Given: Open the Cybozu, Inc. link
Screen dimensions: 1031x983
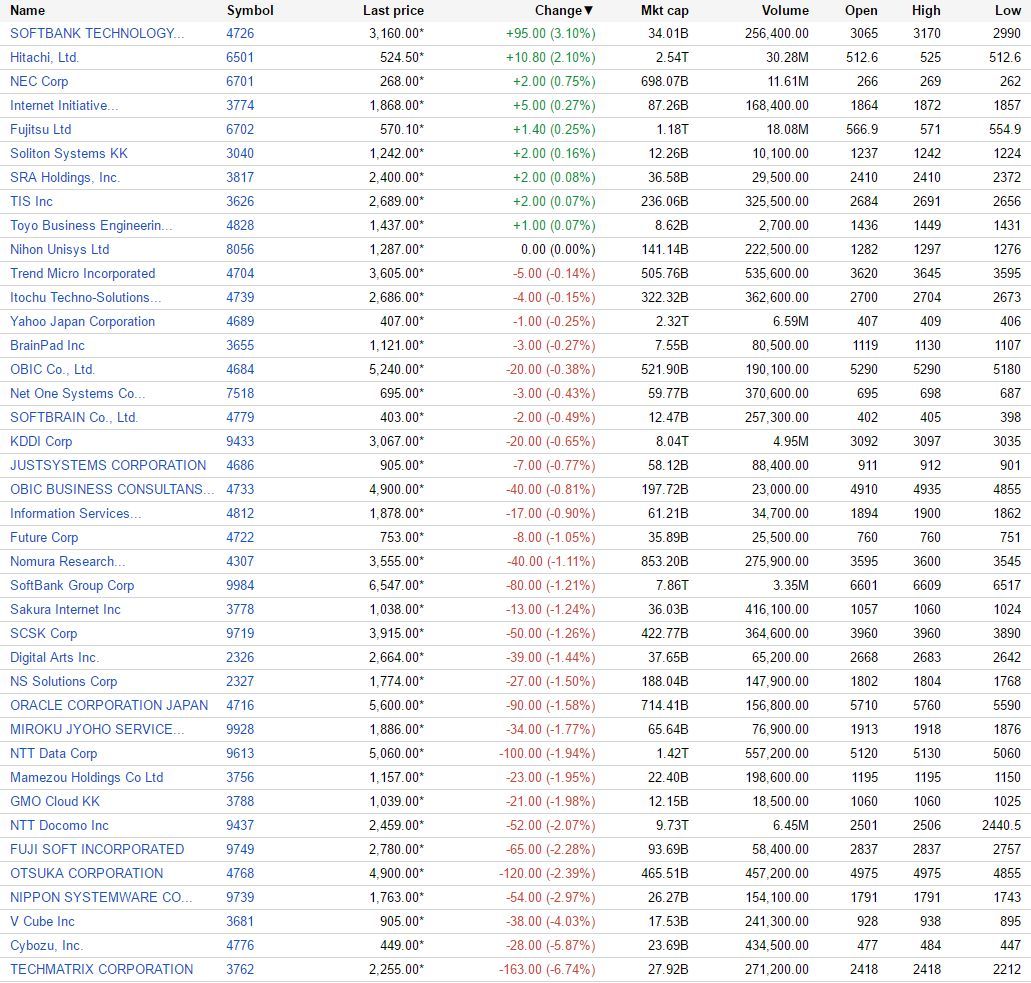Looking at the screenshot, I should 46,946.
